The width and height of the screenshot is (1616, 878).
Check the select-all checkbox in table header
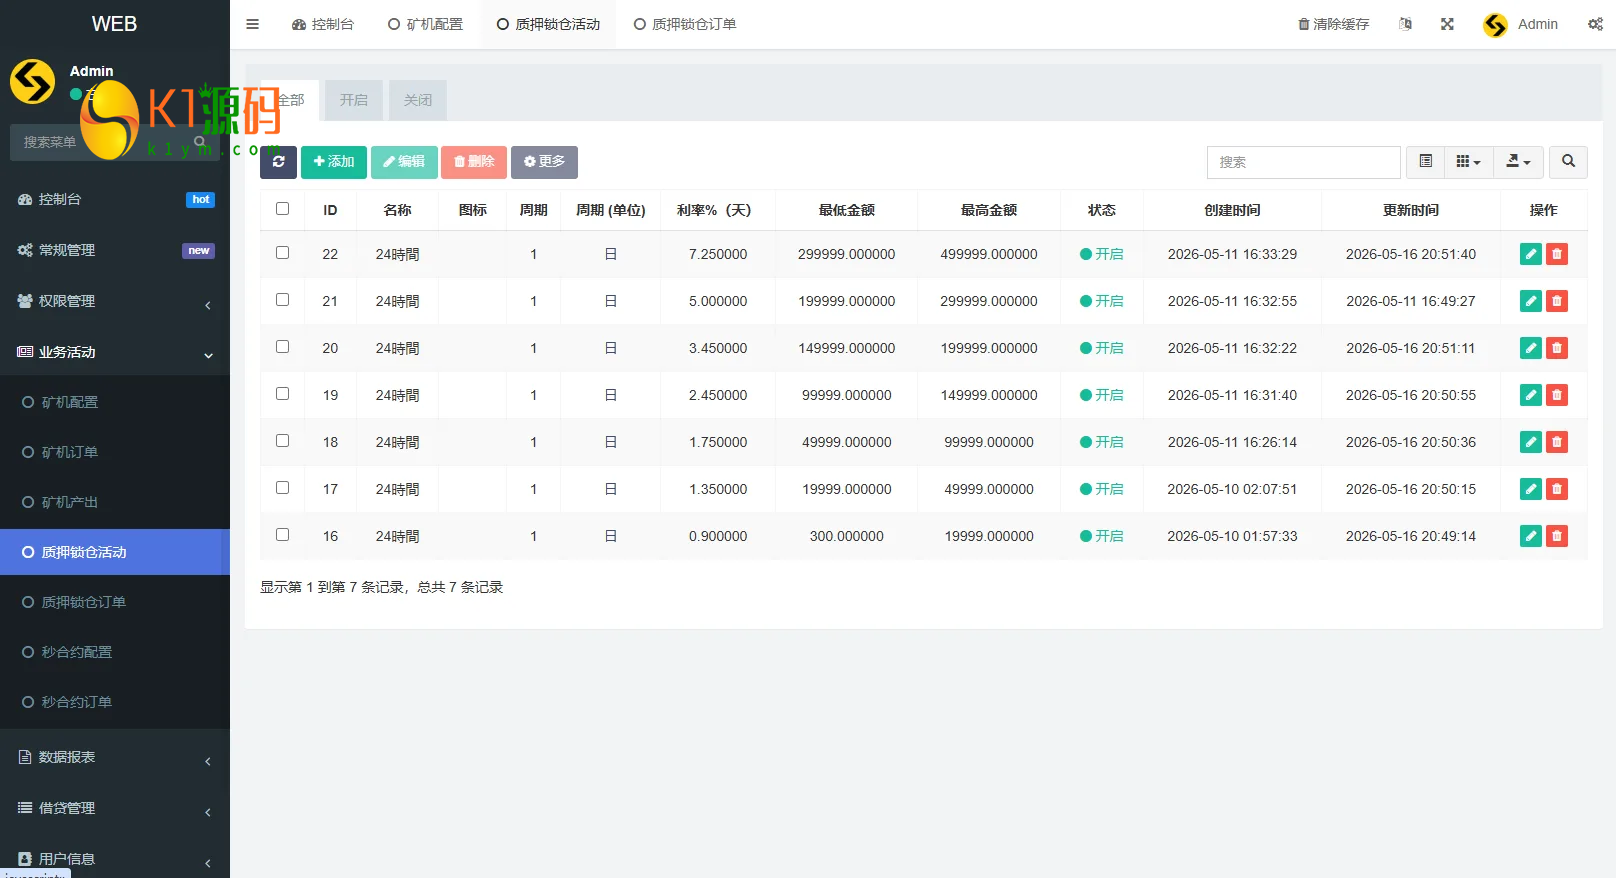[x=283, y=209]
